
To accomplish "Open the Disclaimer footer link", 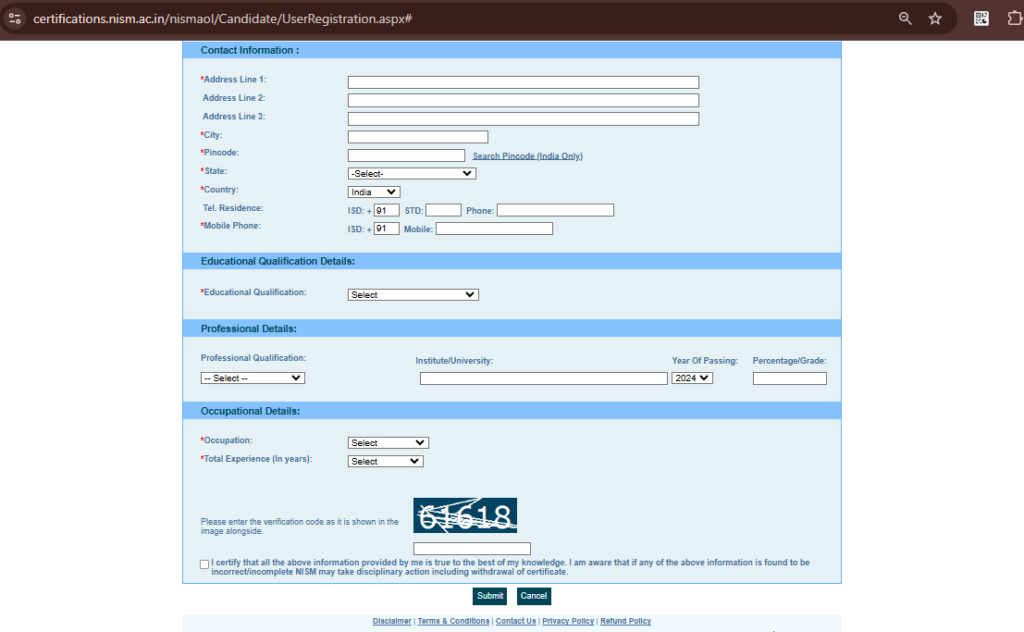I will click(x=392, y=621).
